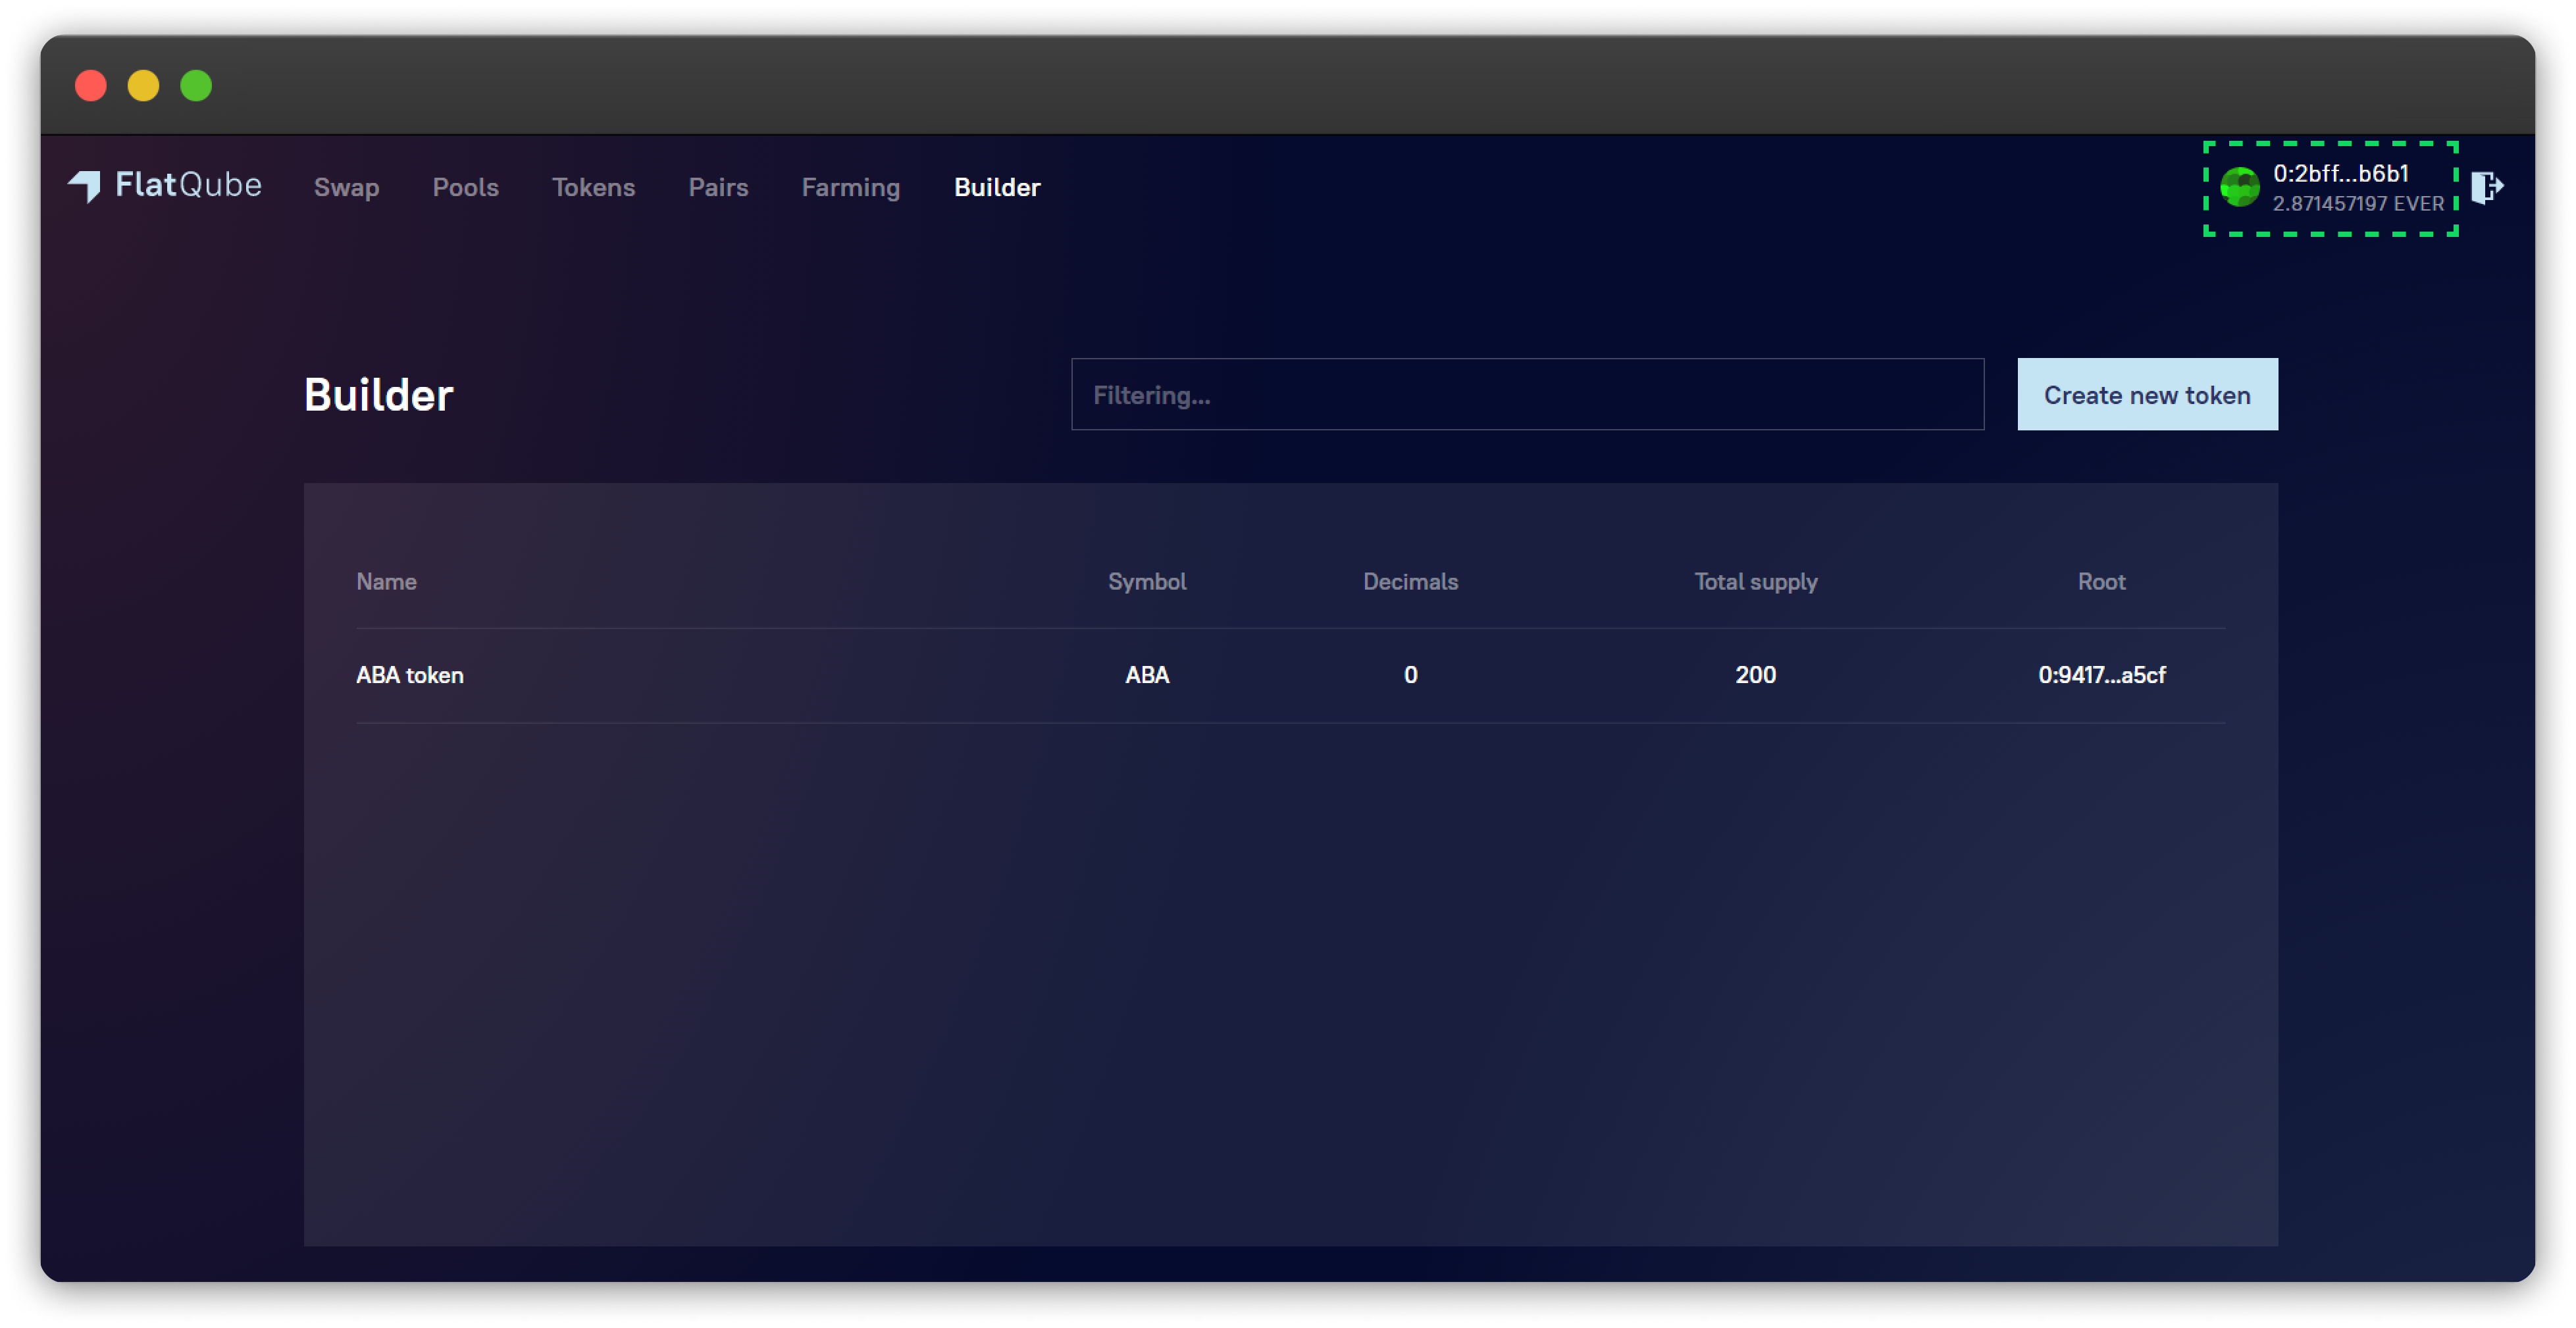2576x1328 pixels.
Task: Click the ABA symbol cell
Action: [1146, 675]
